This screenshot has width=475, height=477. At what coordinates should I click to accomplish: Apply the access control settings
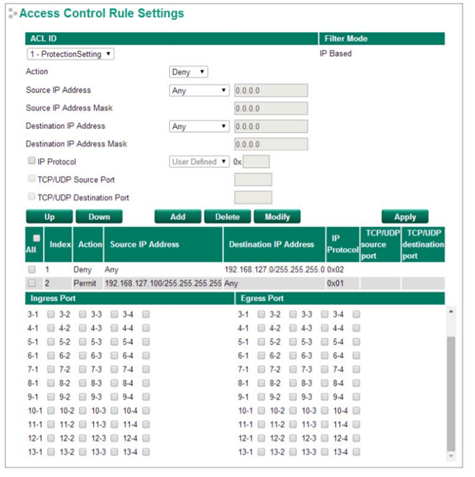[405, 217]
